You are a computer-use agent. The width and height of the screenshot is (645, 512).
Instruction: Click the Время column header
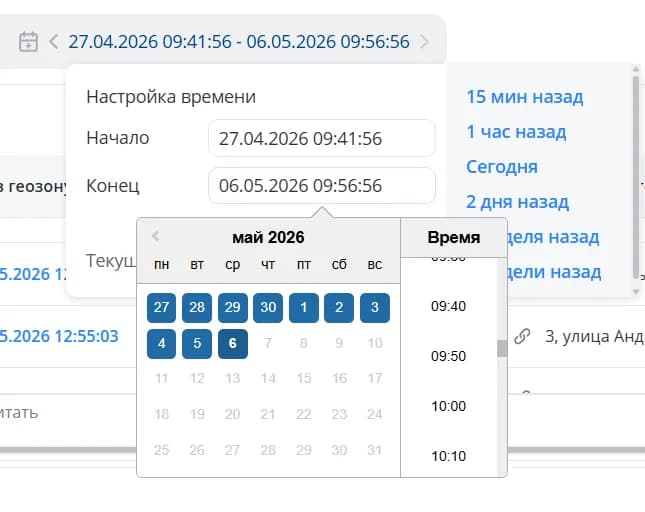click(x=454, y=237)
